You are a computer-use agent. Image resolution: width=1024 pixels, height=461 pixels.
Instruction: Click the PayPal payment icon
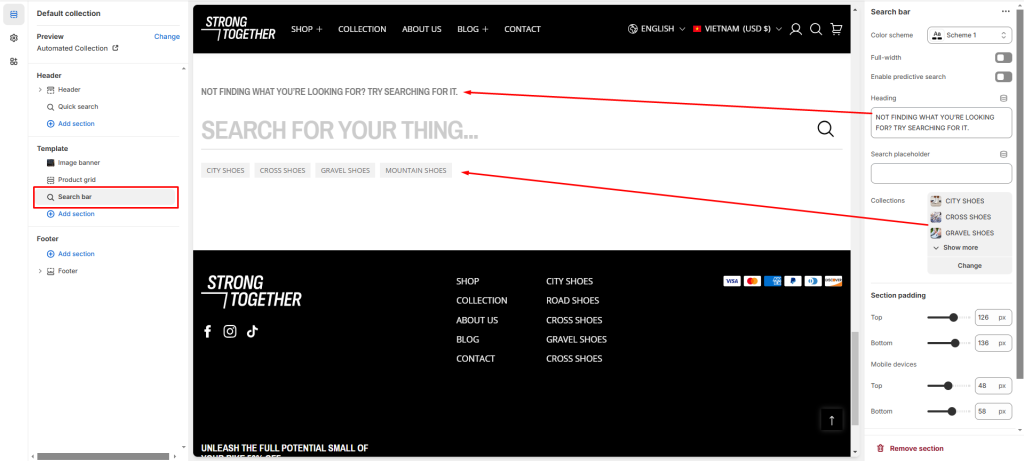click(793, 281)
